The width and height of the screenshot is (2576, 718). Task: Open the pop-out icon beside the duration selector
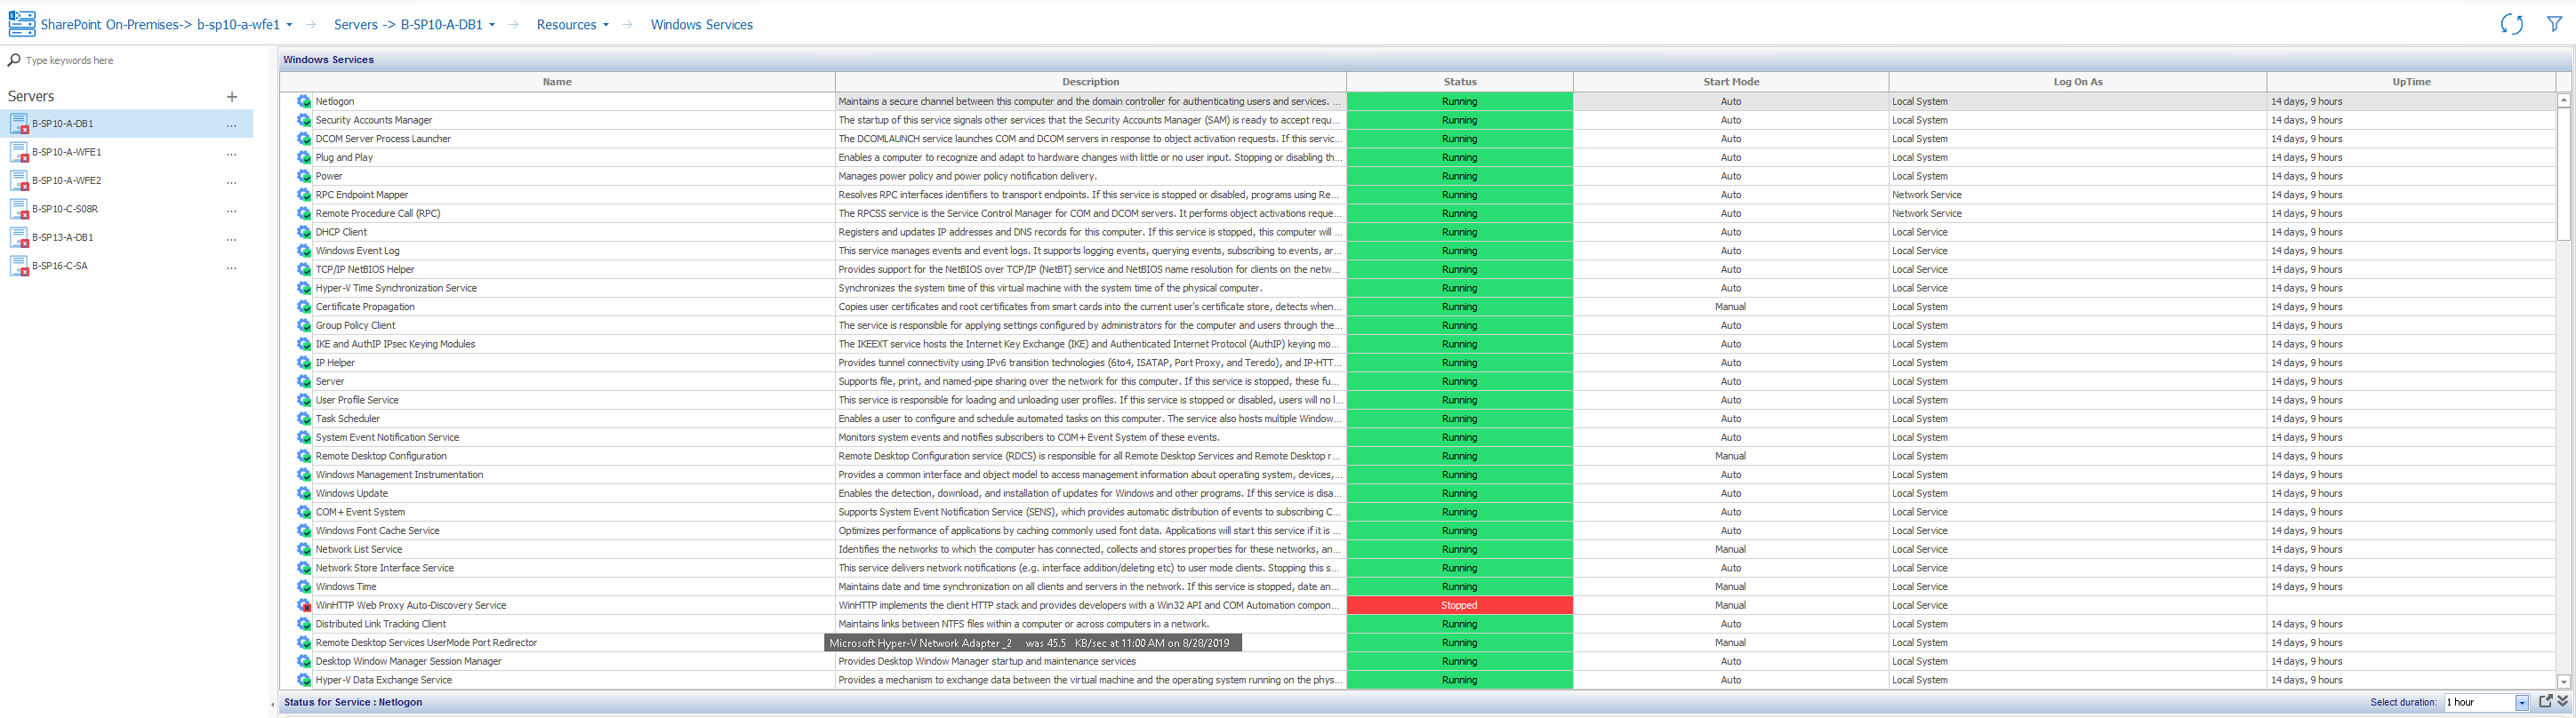click(2546, 702)
